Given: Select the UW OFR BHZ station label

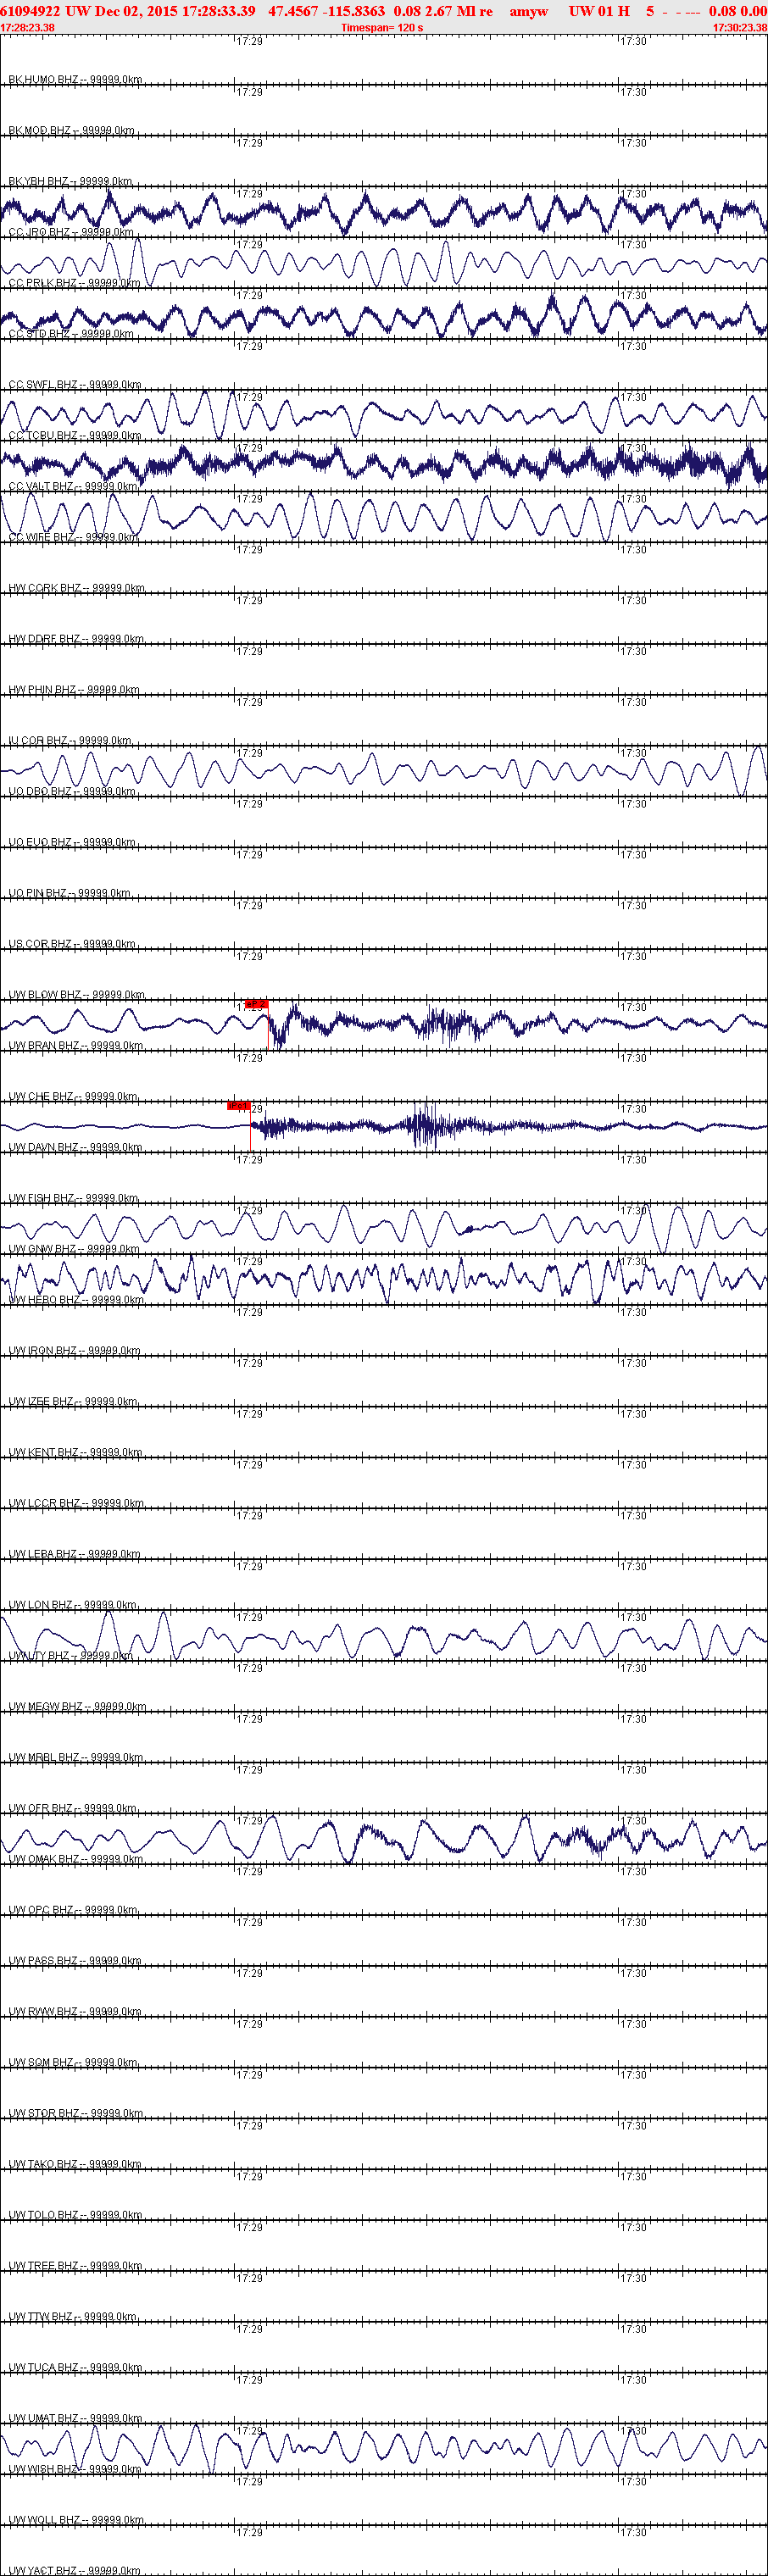Looking at the screenshot, I should tap(73, 1809).
